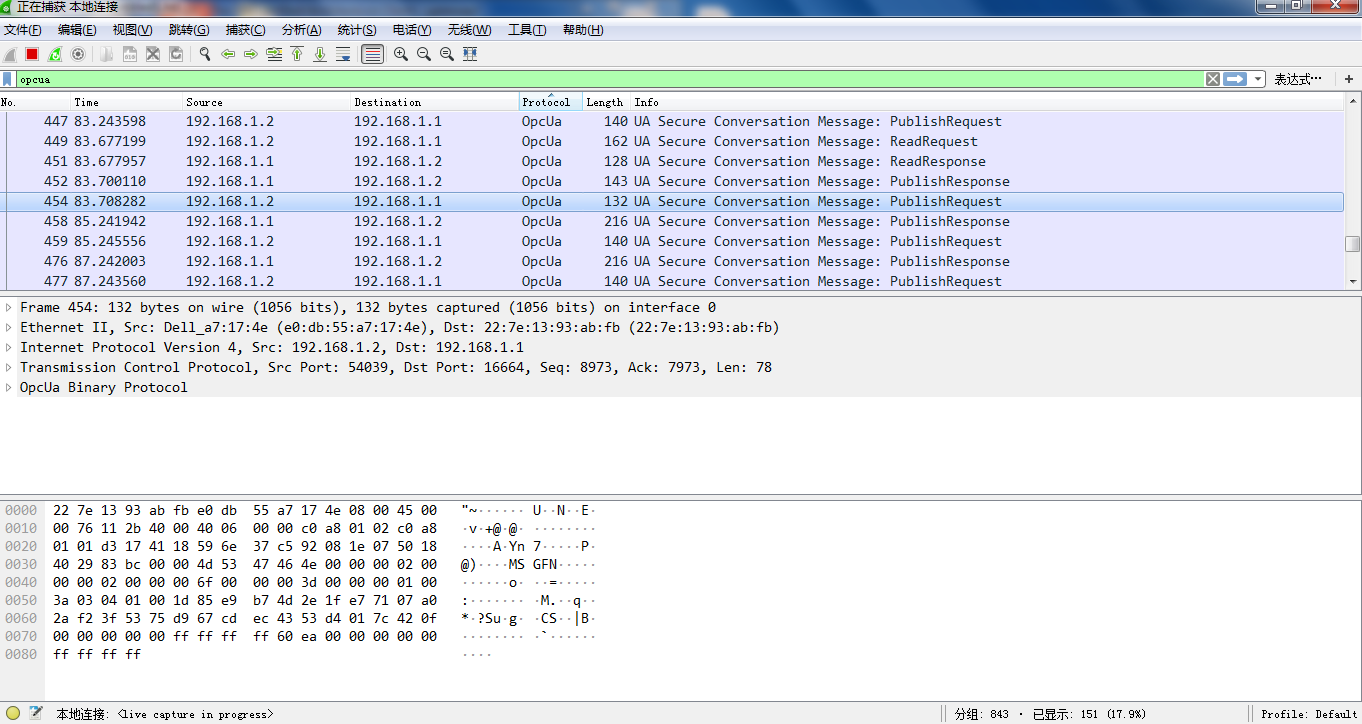Zoom in the main window text
The width and height of the screenshot is (1362, 724).
(400, 54)
